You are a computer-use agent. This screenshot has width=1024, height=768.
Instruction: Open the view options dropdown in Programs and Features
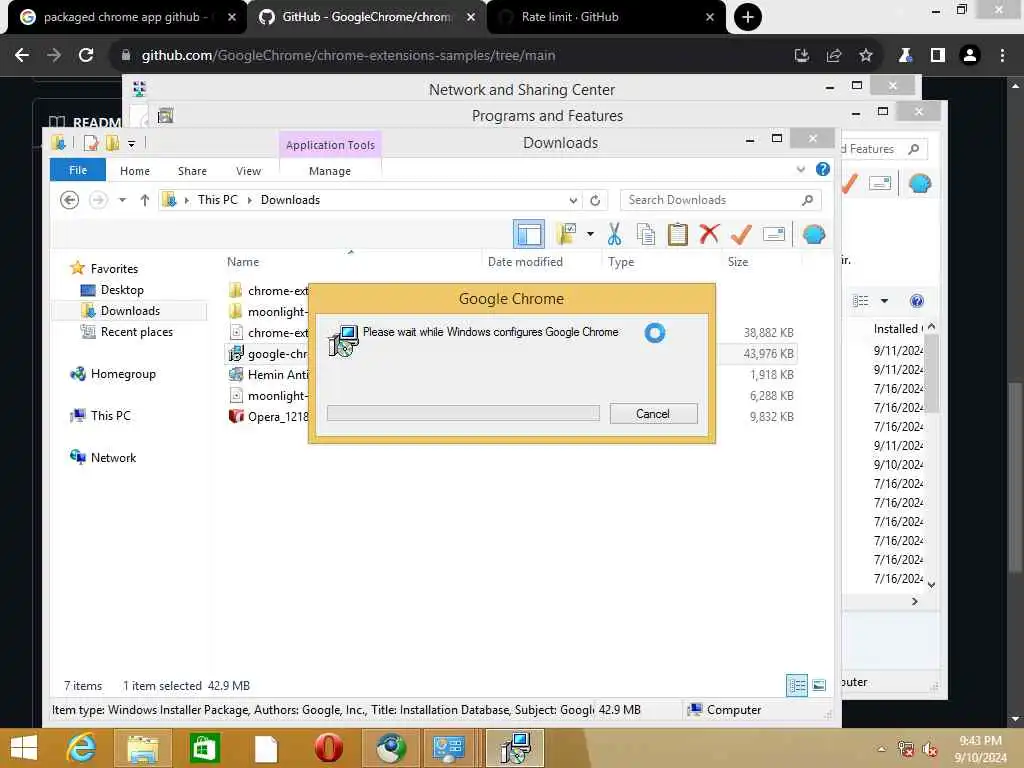click(x=884, y=300)
